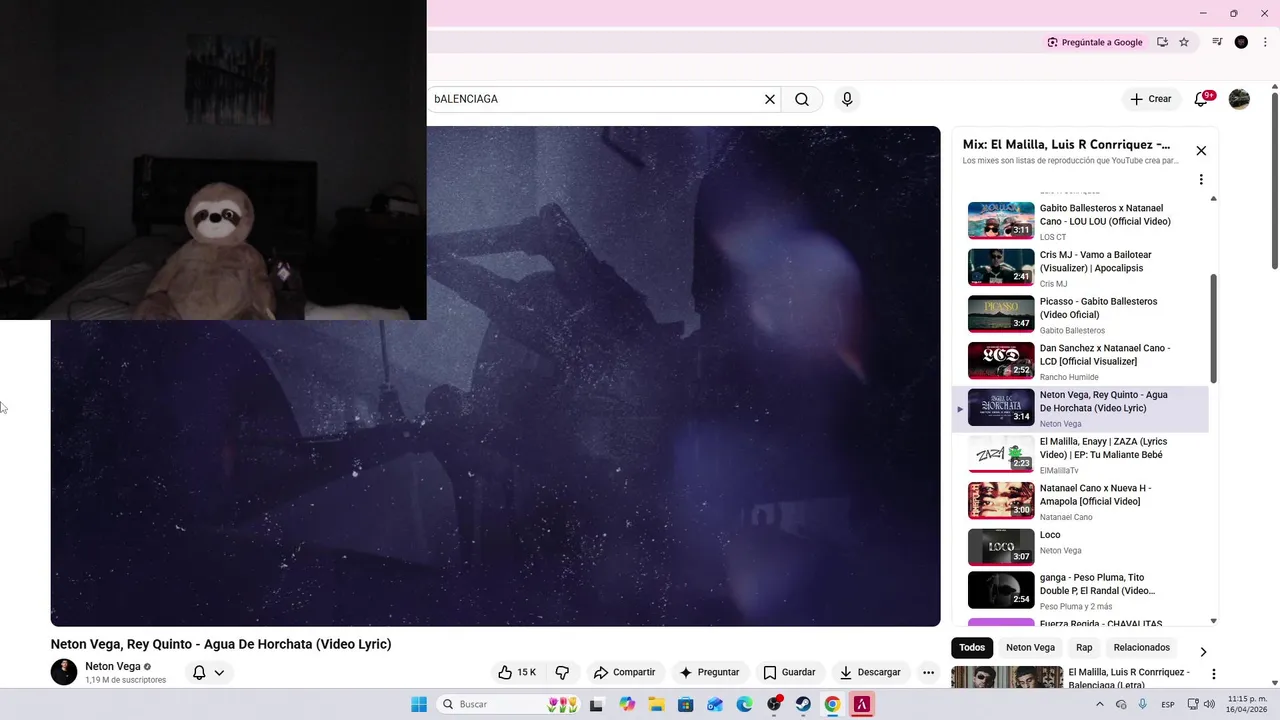Show hidden system tray icons
This screenshot has height=720, width=1280.
pos(1100,704)
